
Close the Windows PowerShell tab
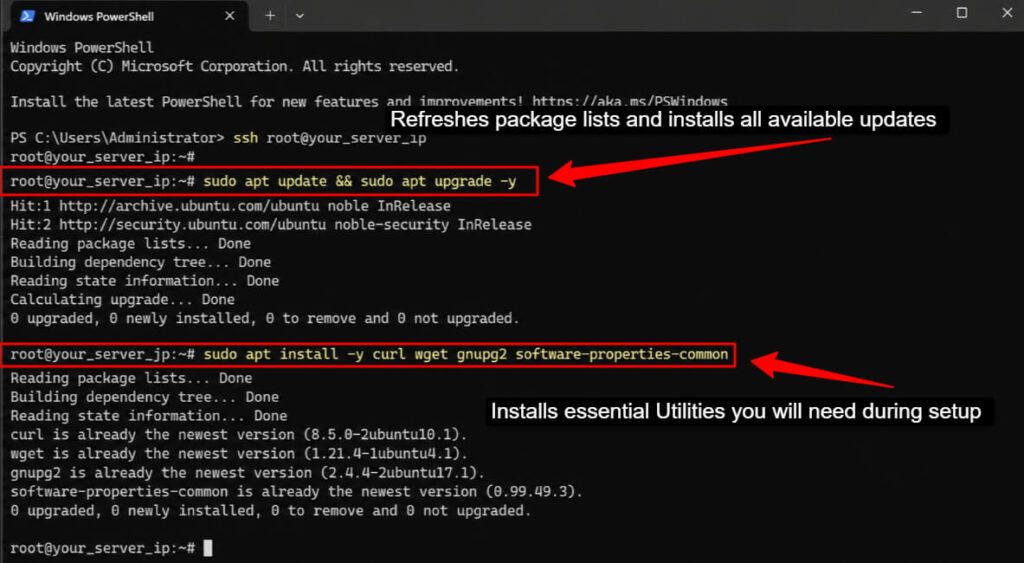tap(230, 16)
